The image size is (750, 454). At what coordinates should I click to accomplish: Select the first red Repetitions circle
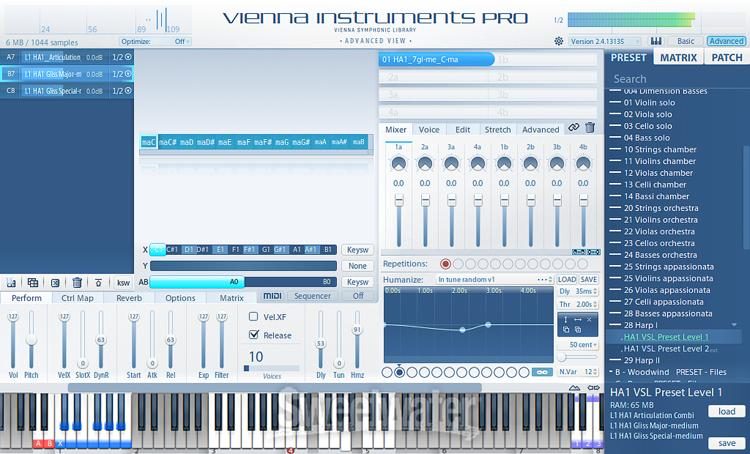[445, 264]
